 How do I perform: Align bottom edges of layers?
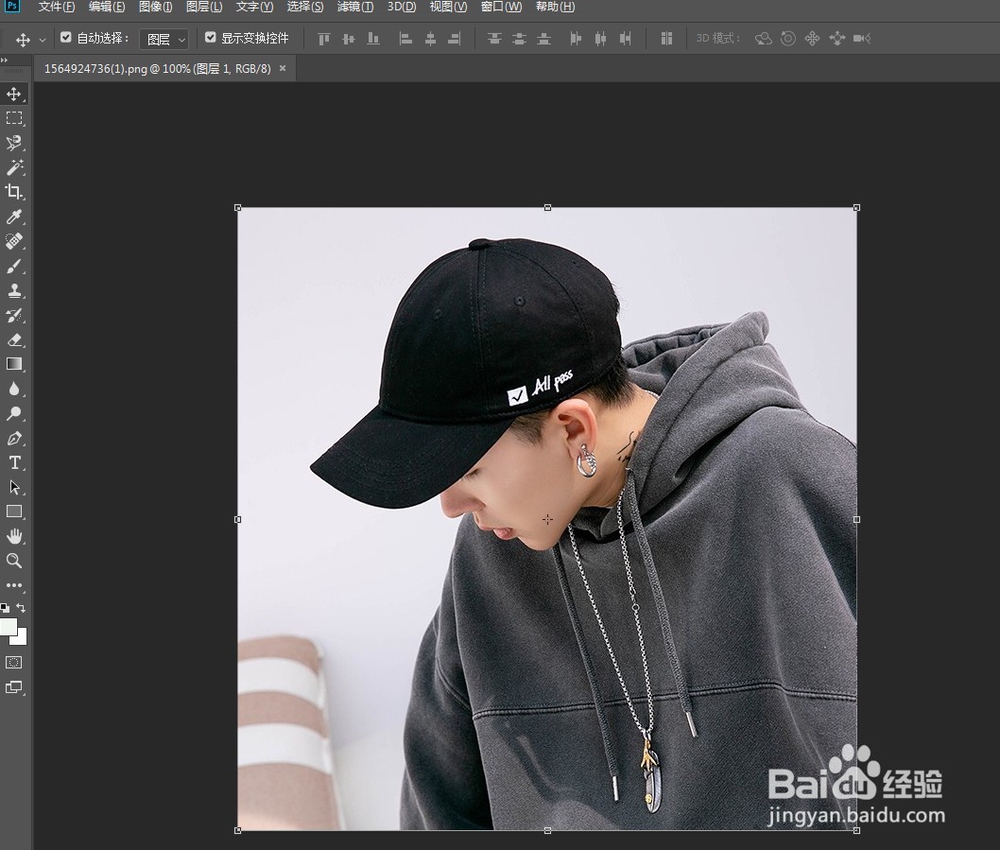373,39
